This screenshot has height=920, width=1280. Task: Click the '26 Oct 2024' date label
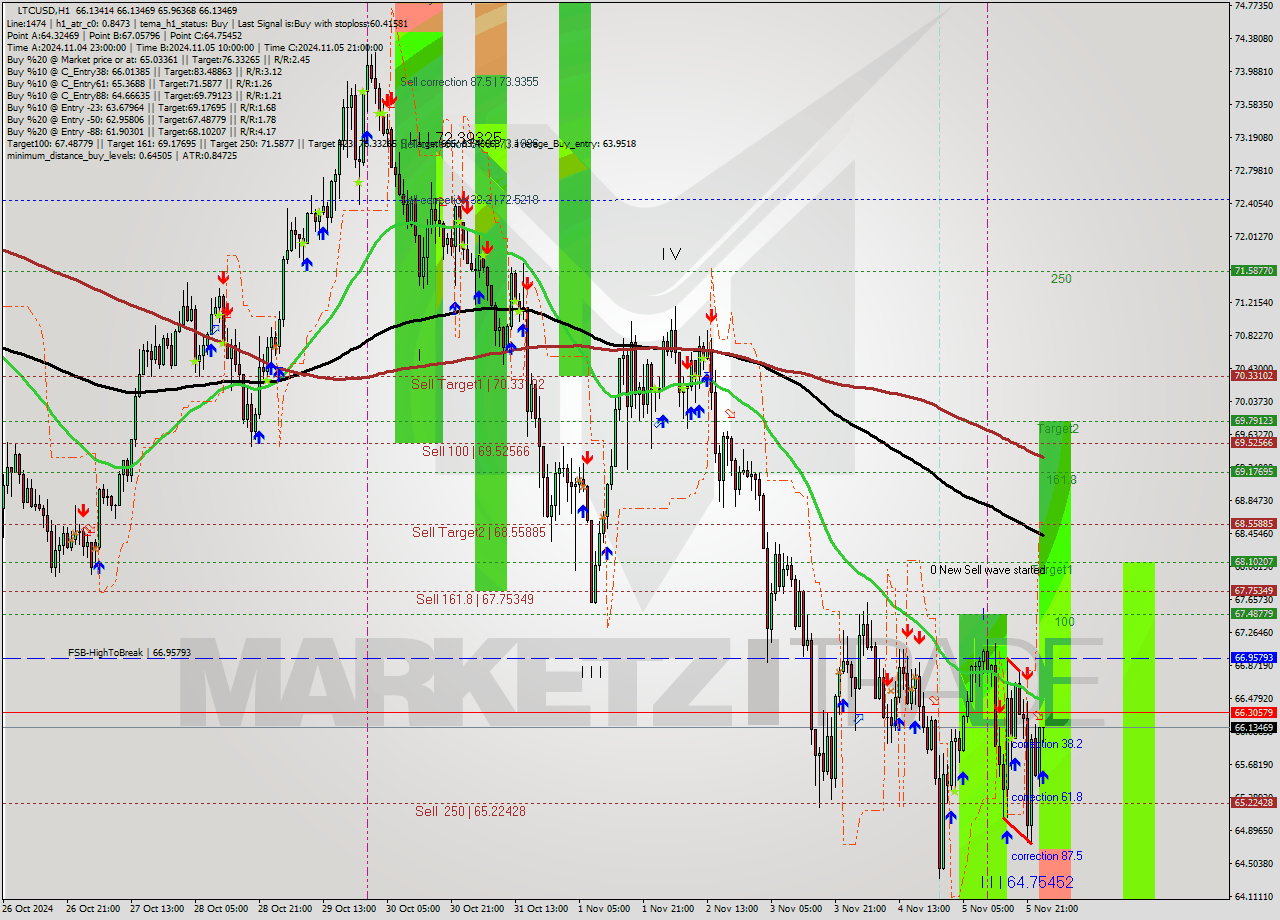pyautogui.click(x=27, y=909)
